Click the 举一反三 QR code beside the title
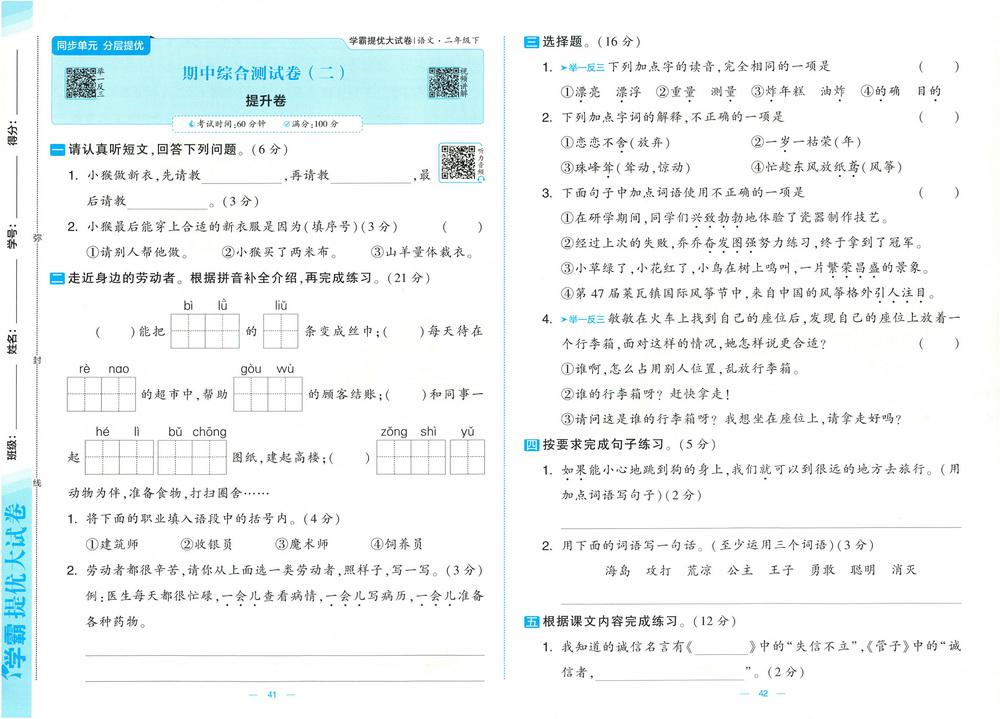1000x719 pixels. tap(81, 83)
